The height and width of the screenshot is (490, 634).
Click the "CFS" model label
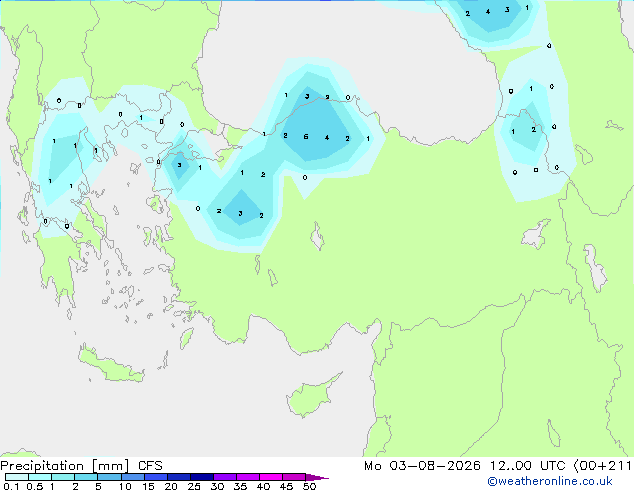[x=150, y=466]
